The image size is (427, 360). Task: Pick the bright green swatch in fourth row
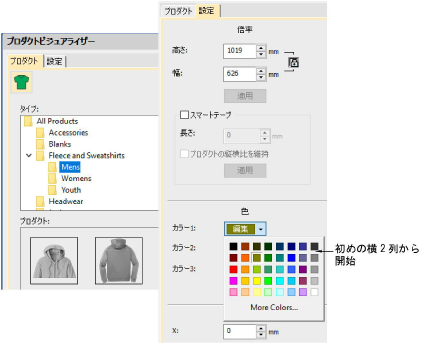(x=268, y=281)
